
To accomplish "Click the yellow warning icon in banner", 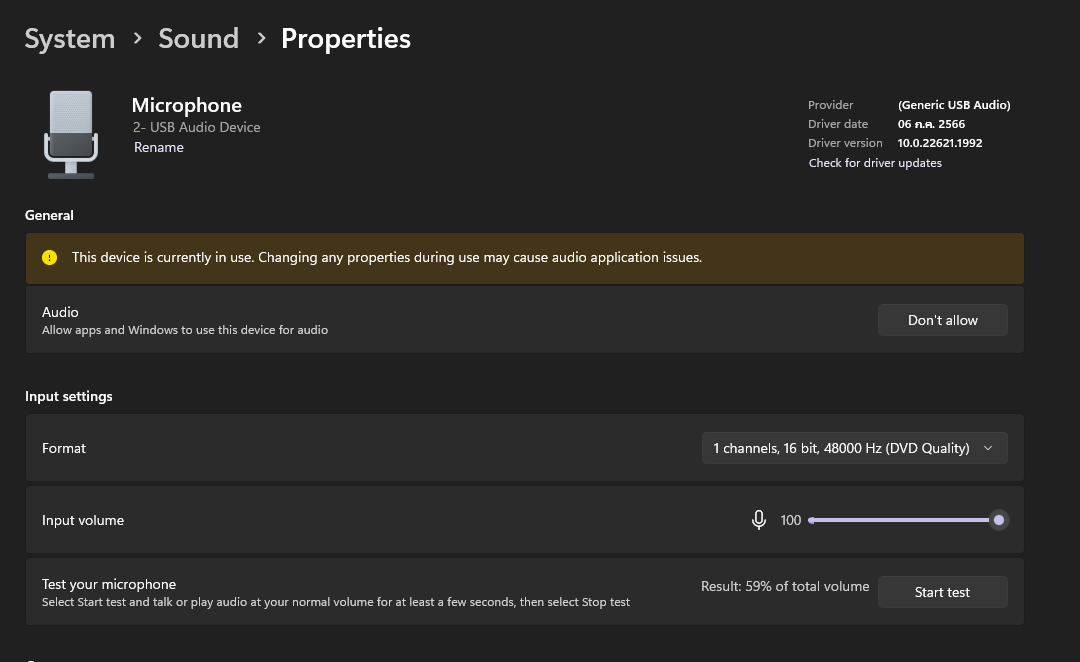I will pos(50,258).
